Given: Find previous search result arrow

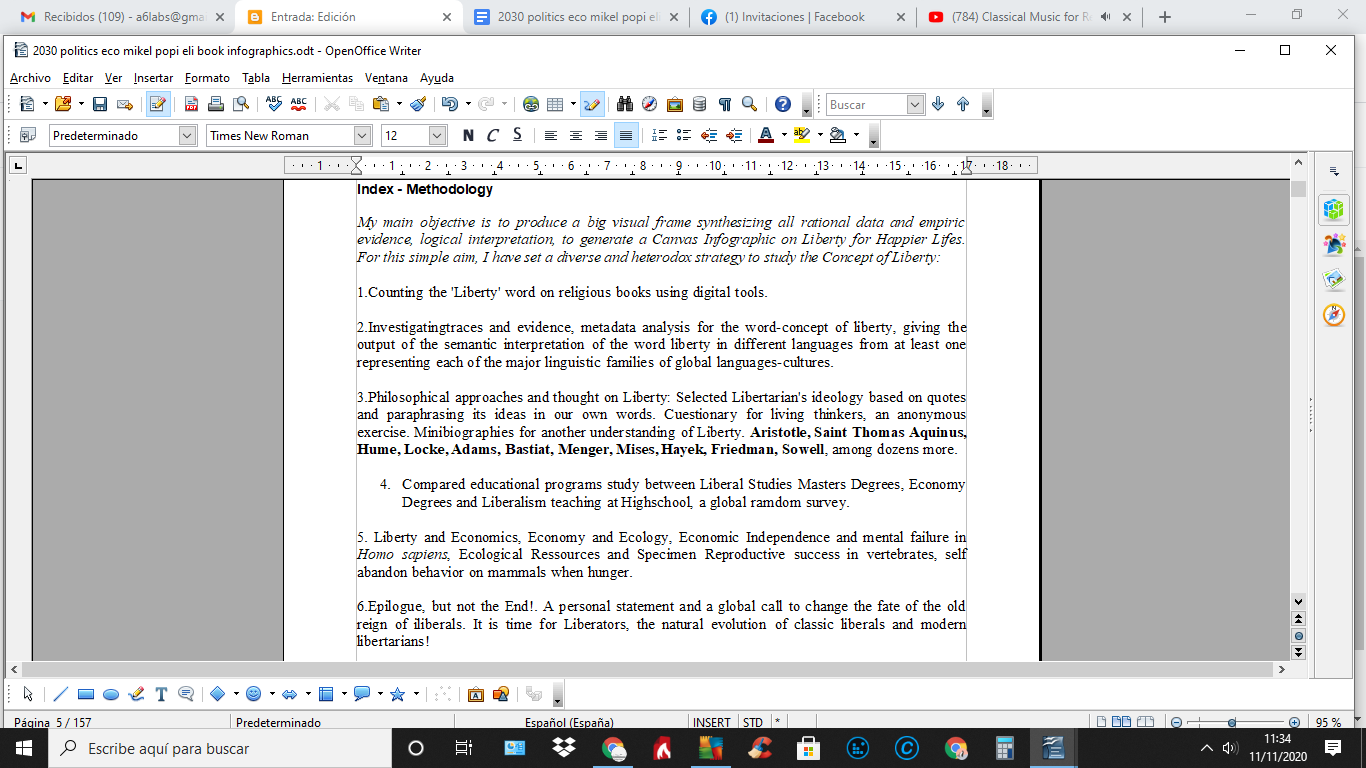Looking at the screenshot, I should click(963, 104).
